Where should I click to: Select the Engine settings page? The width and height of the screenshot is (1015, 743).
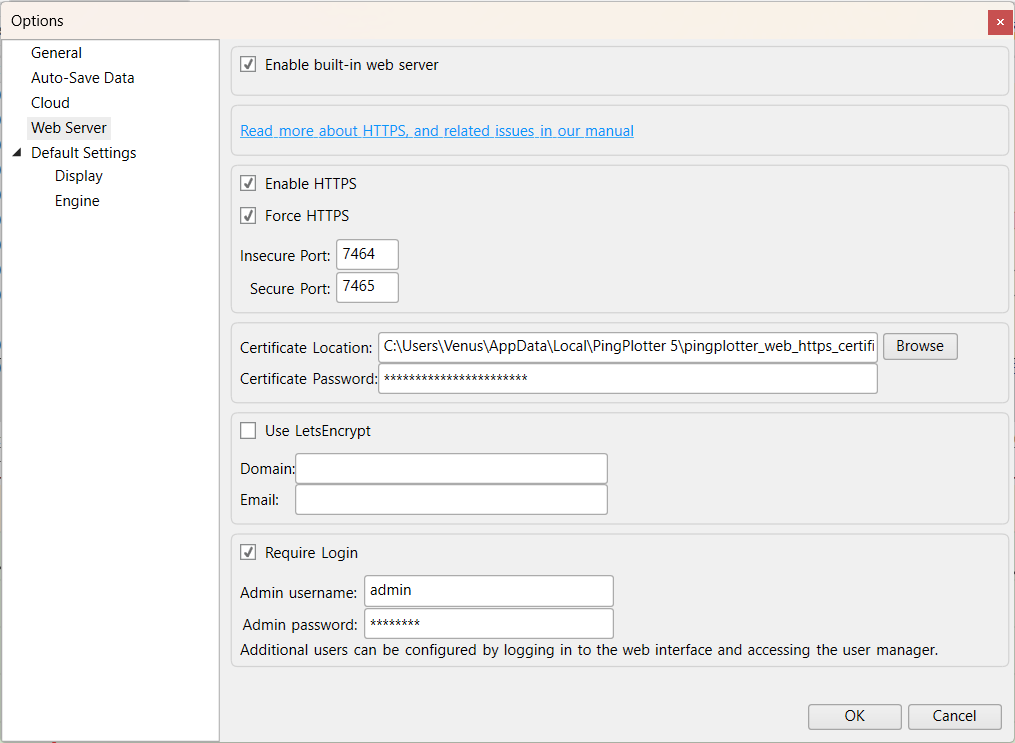(x=77, y=200)
